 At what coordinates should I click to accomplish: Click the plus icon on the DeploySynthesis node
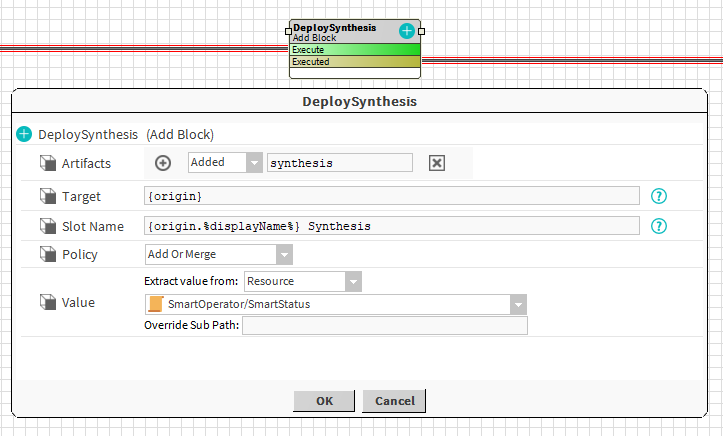coord(407,31)
